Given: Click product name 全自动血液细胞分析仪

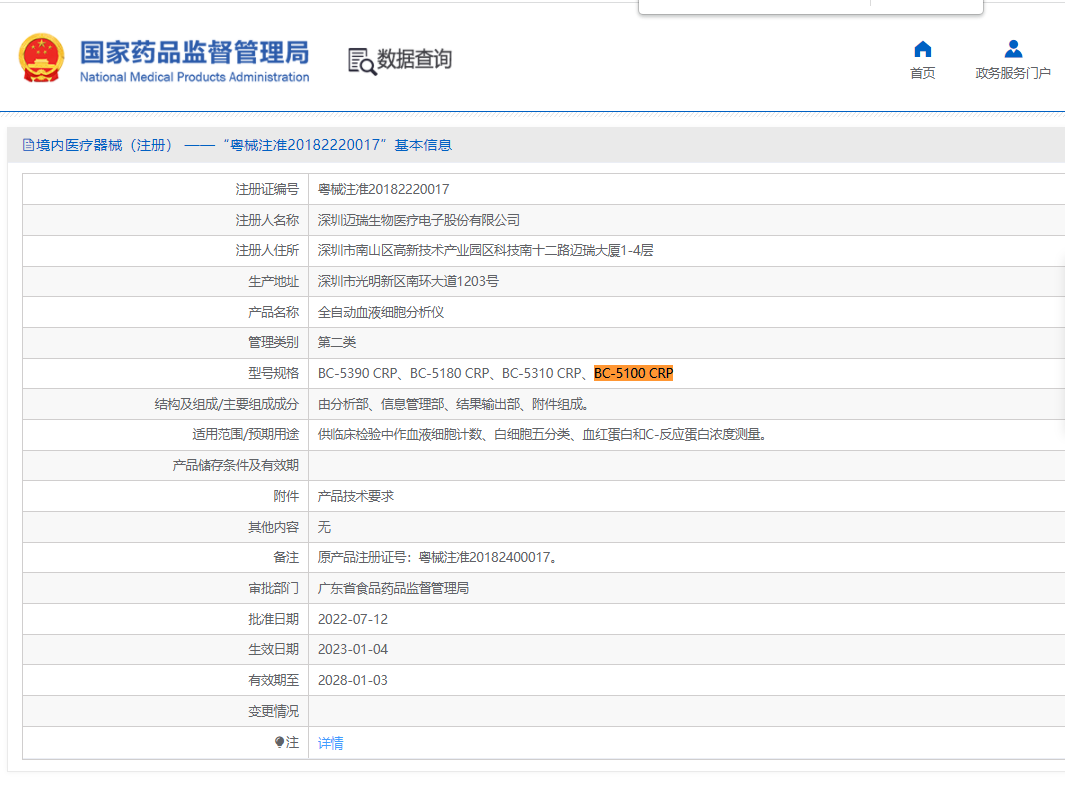Looking at the screenshot, I should pos(380,312).
